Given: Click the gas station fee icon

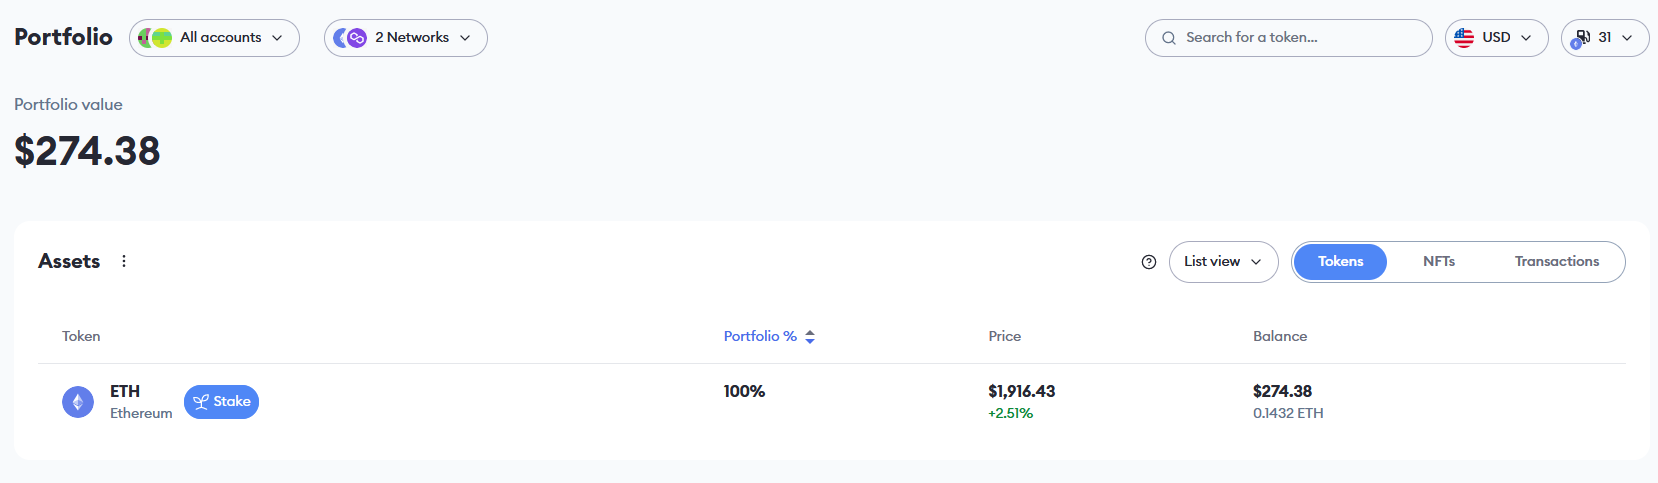Looking at the screenshot, I should tap(1582, 38).
